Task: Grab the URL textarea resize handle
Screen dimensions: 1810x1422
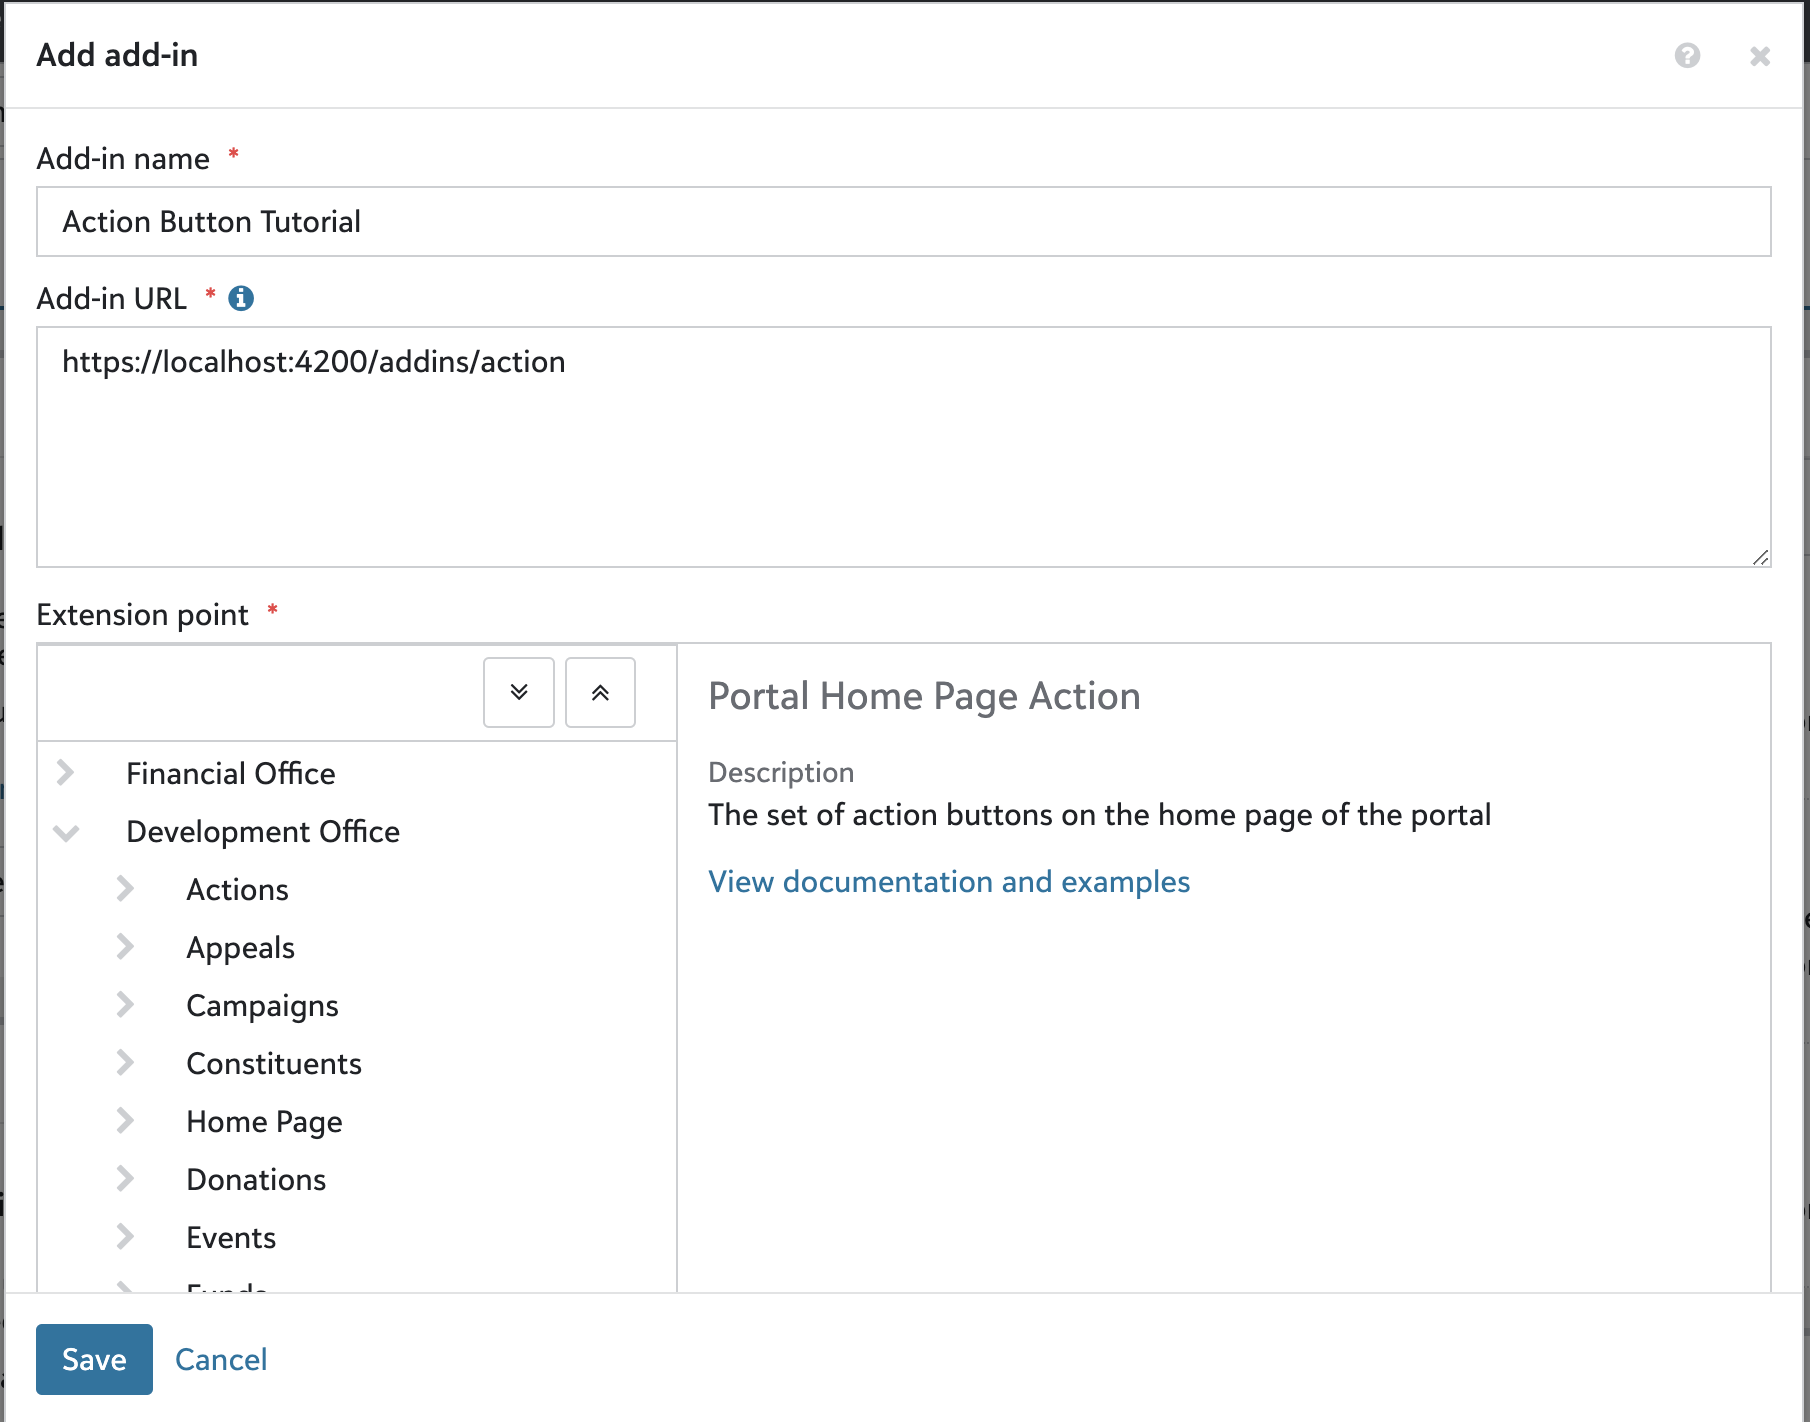Action: [1760, 557]
